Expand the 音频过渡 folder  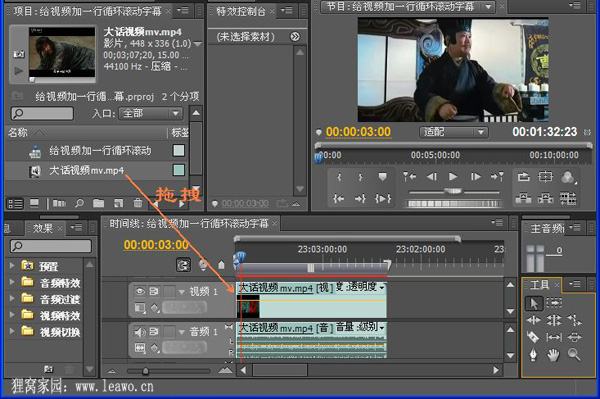(x=12, y=298)
